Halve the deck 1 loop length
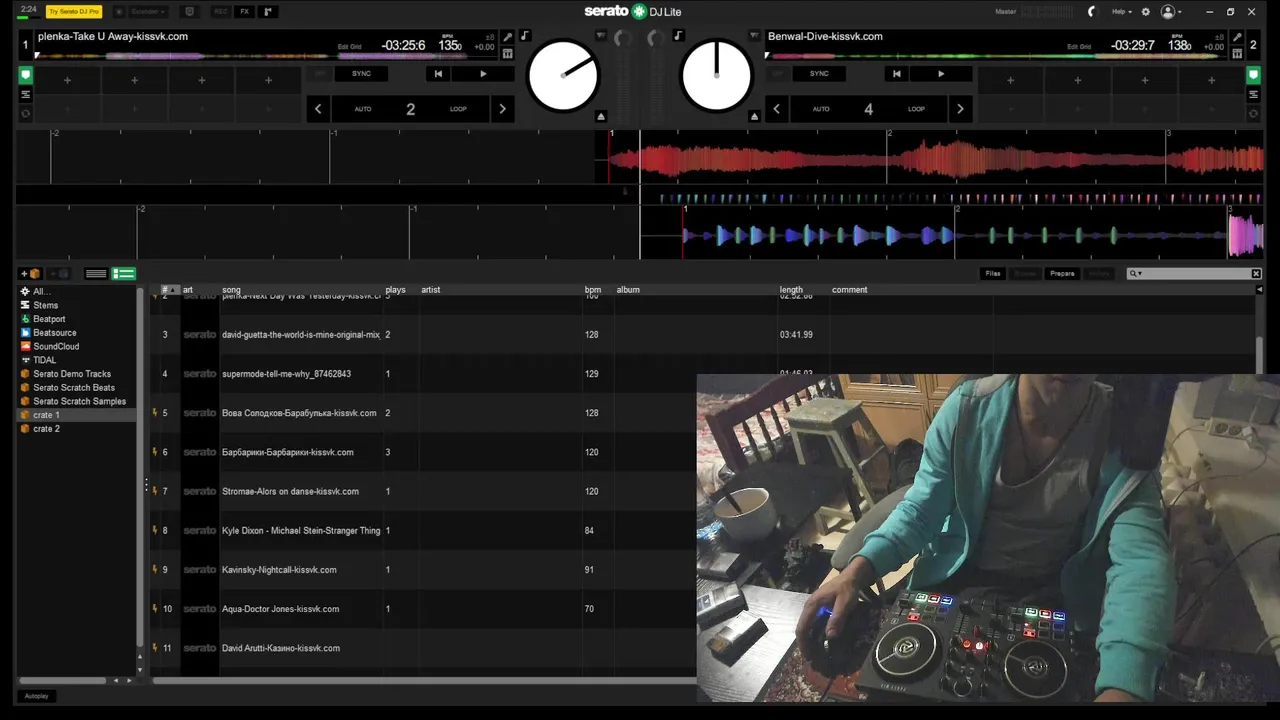 pyautogui.click(x=318, y=109)
